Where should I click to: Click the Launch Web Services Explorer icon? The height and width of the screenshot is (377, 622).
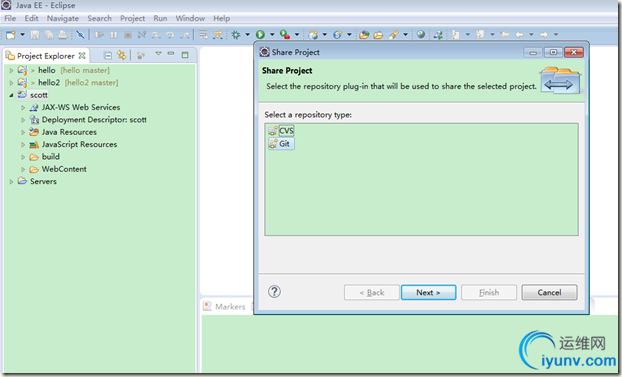pyautogui.click(x=438, y=35)
